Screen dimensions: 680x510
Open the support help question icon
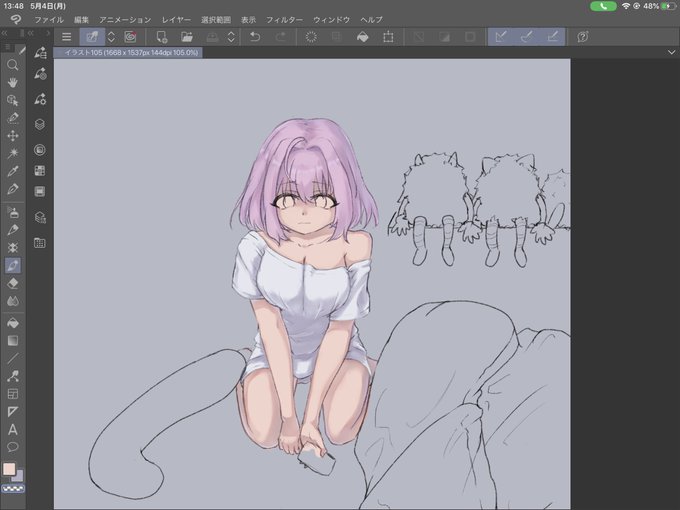pyautogui.click(x=583, y=37)
